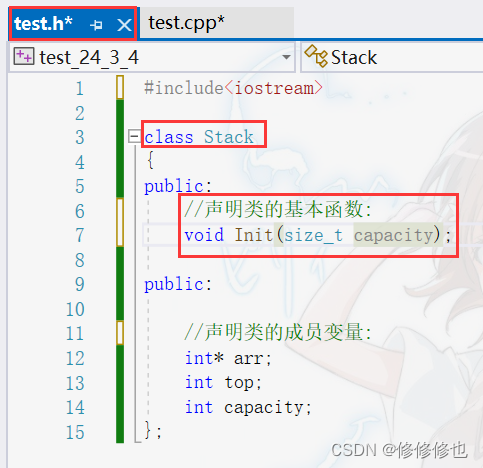This screenshot has width=483, height=468.
Task: Click the C++ project icon beside test_24_3_4
Action: pyautogui.click(x=24, y=56)
